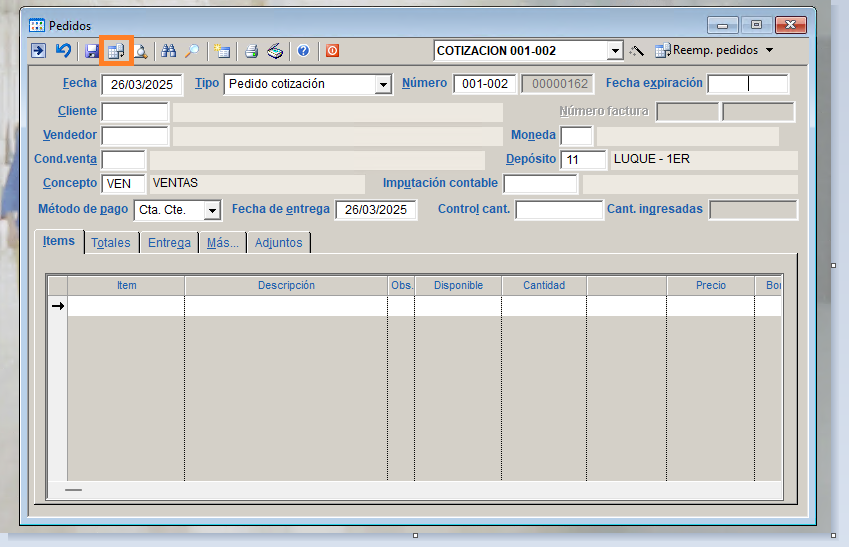Click the magnifying glass icon in toolbar
The image size is (849, 547).
pyautogui.click(x=191, y=51)
